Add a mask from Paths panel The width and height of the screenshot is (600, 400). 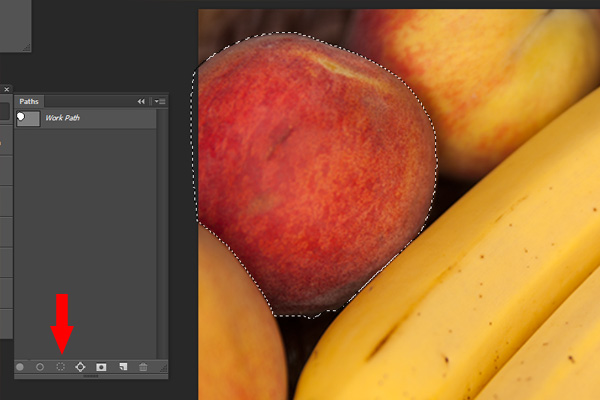point(101,367)
